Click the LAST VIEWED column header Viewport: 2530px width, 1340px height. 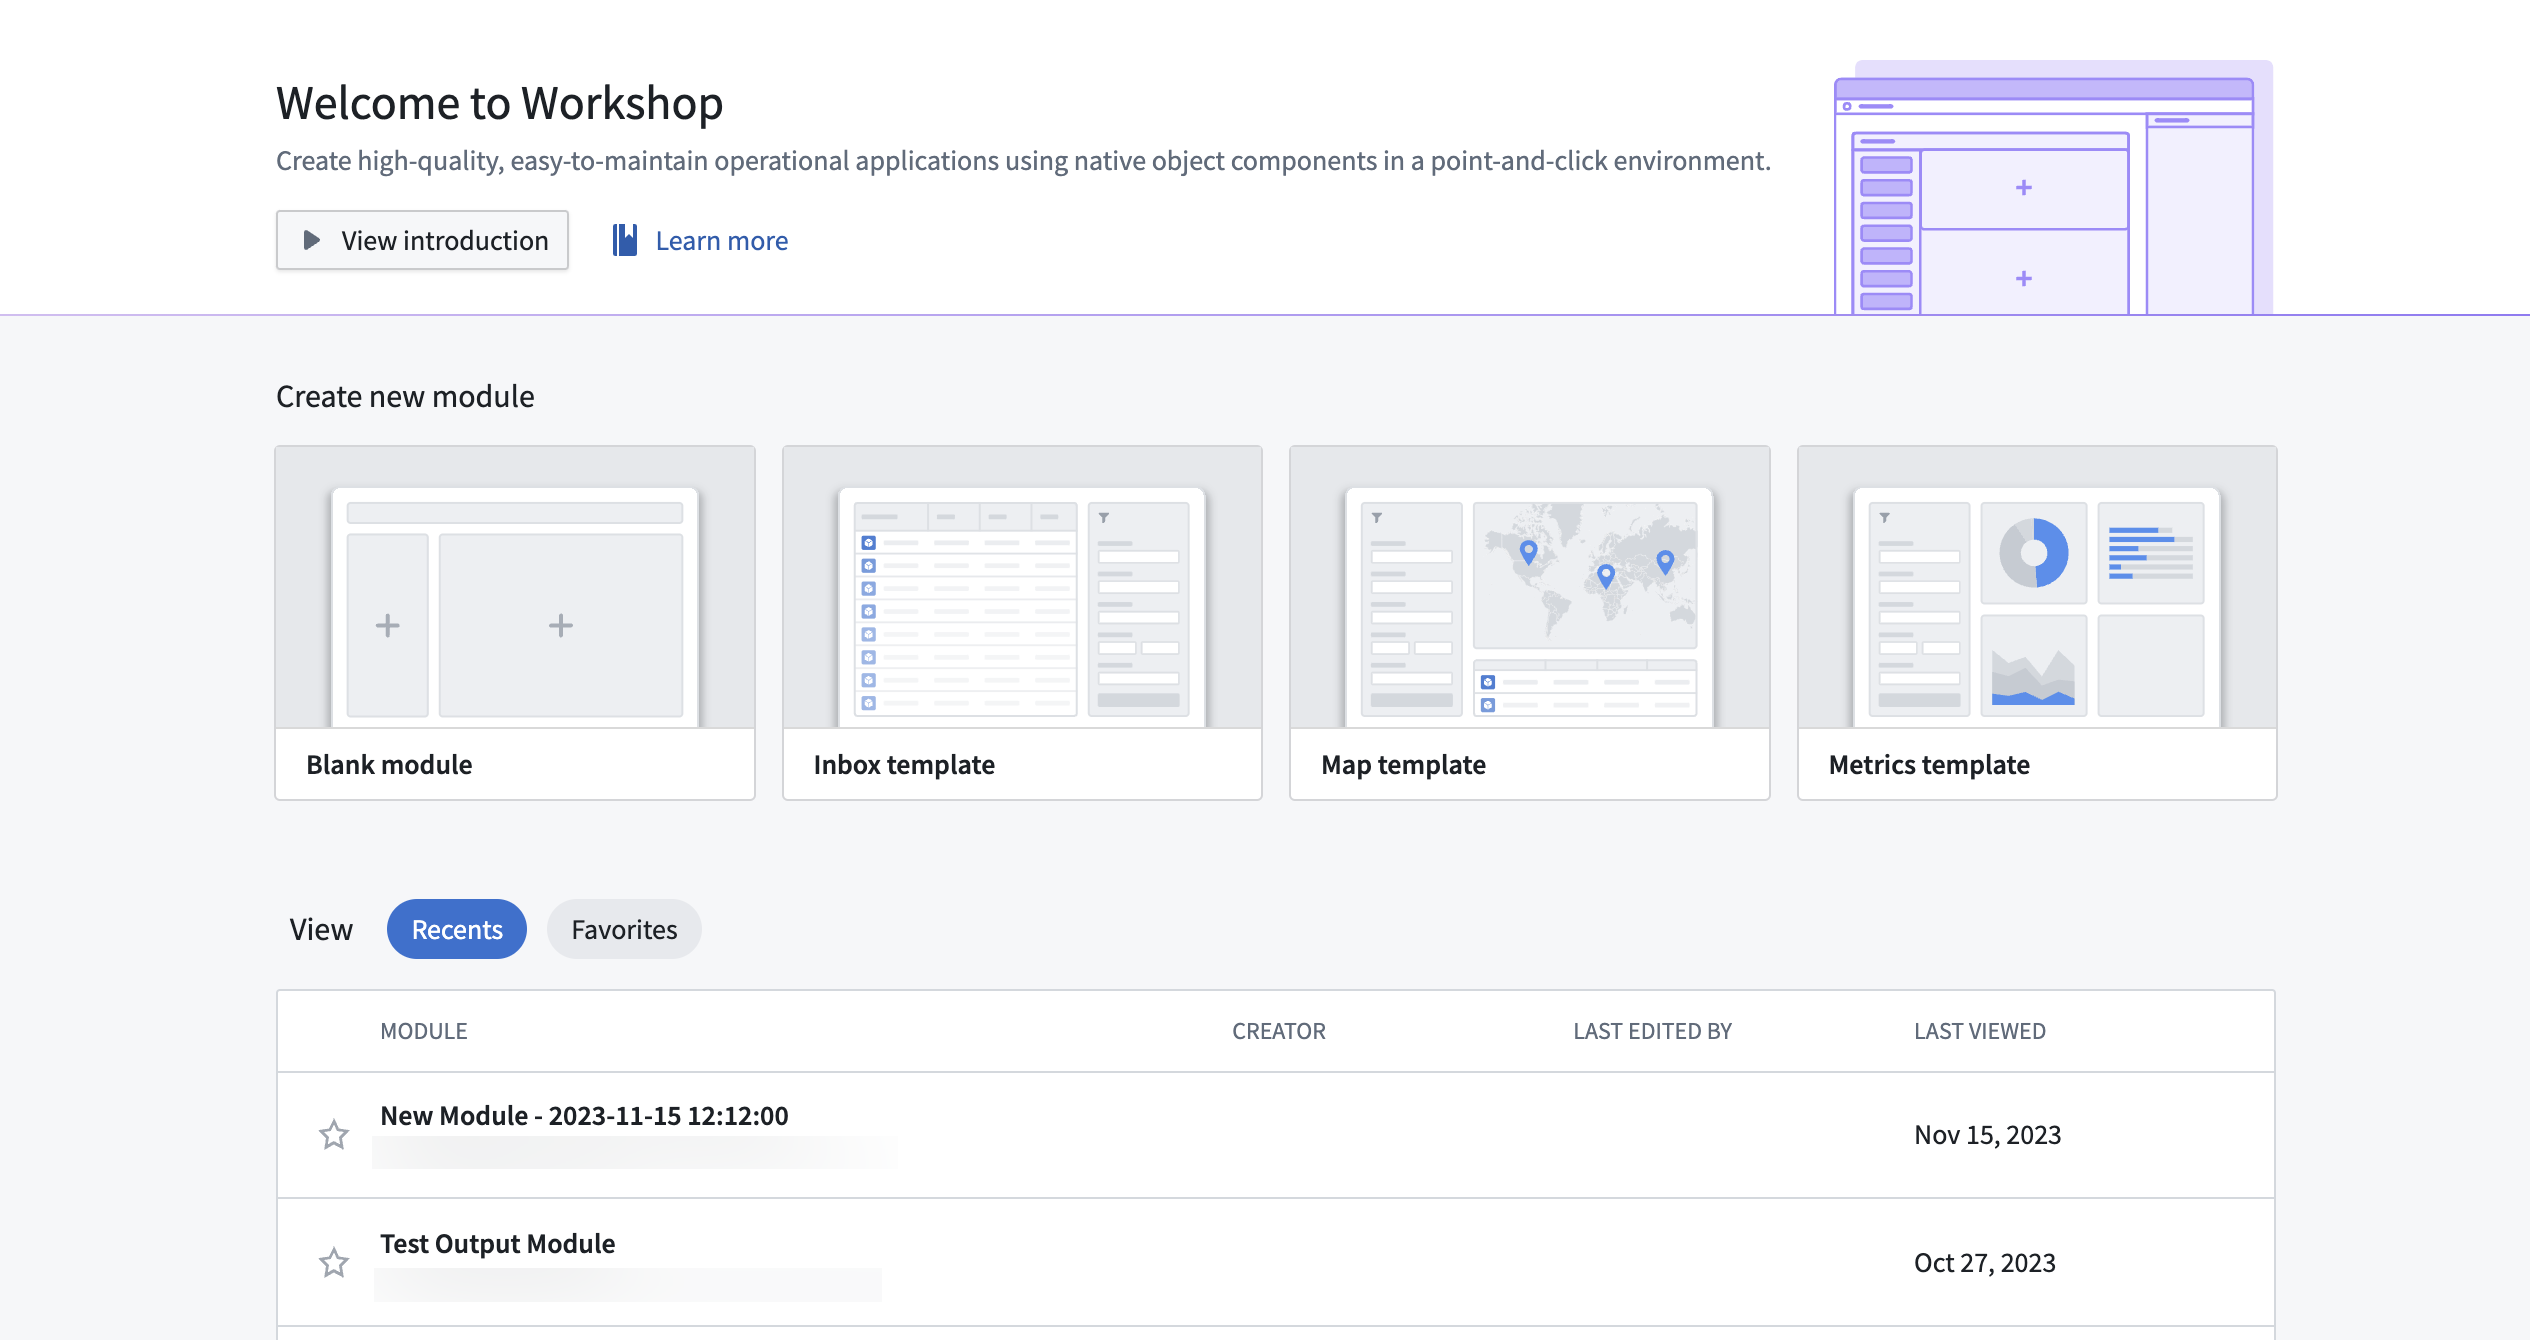pos(1980,1031)
